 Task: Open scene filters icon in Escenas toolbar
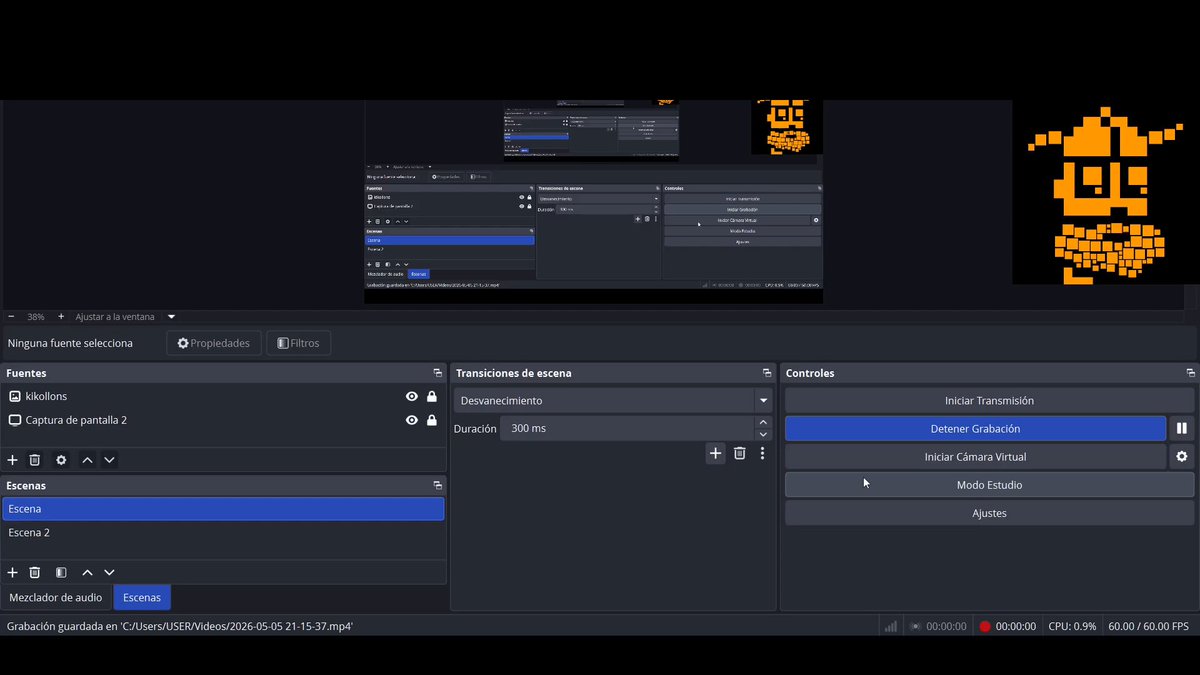(x=61, y=572)
